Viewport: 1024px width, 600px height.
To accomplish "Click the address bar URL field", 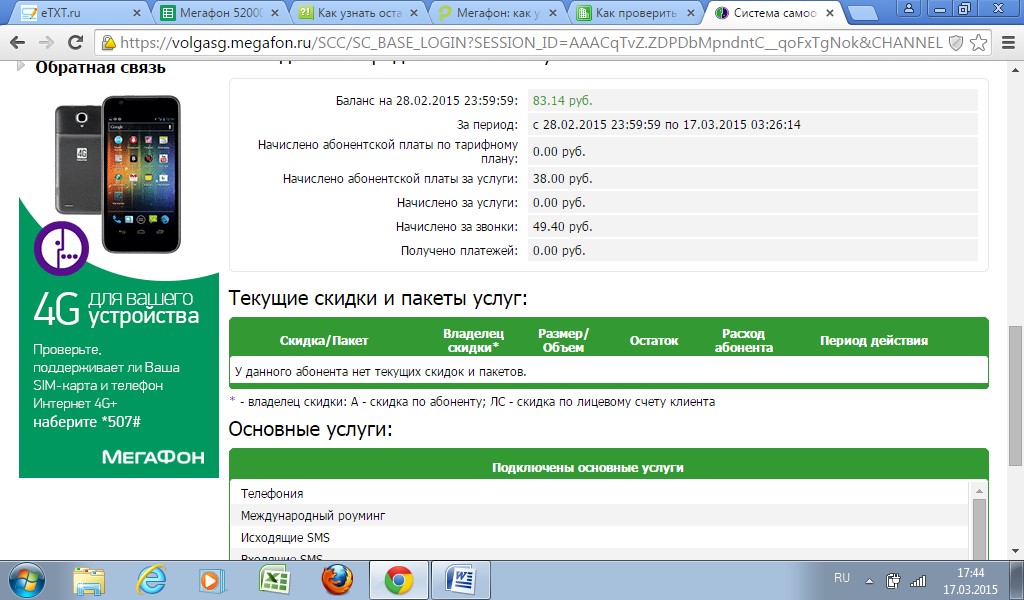I will click(530, 43).
